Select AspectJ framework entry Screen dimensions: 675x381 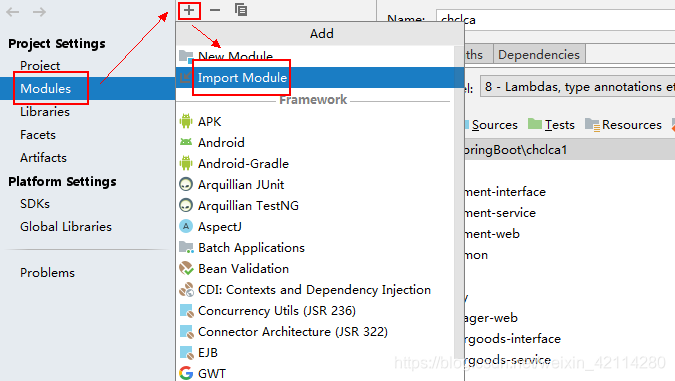coord(316,226)
